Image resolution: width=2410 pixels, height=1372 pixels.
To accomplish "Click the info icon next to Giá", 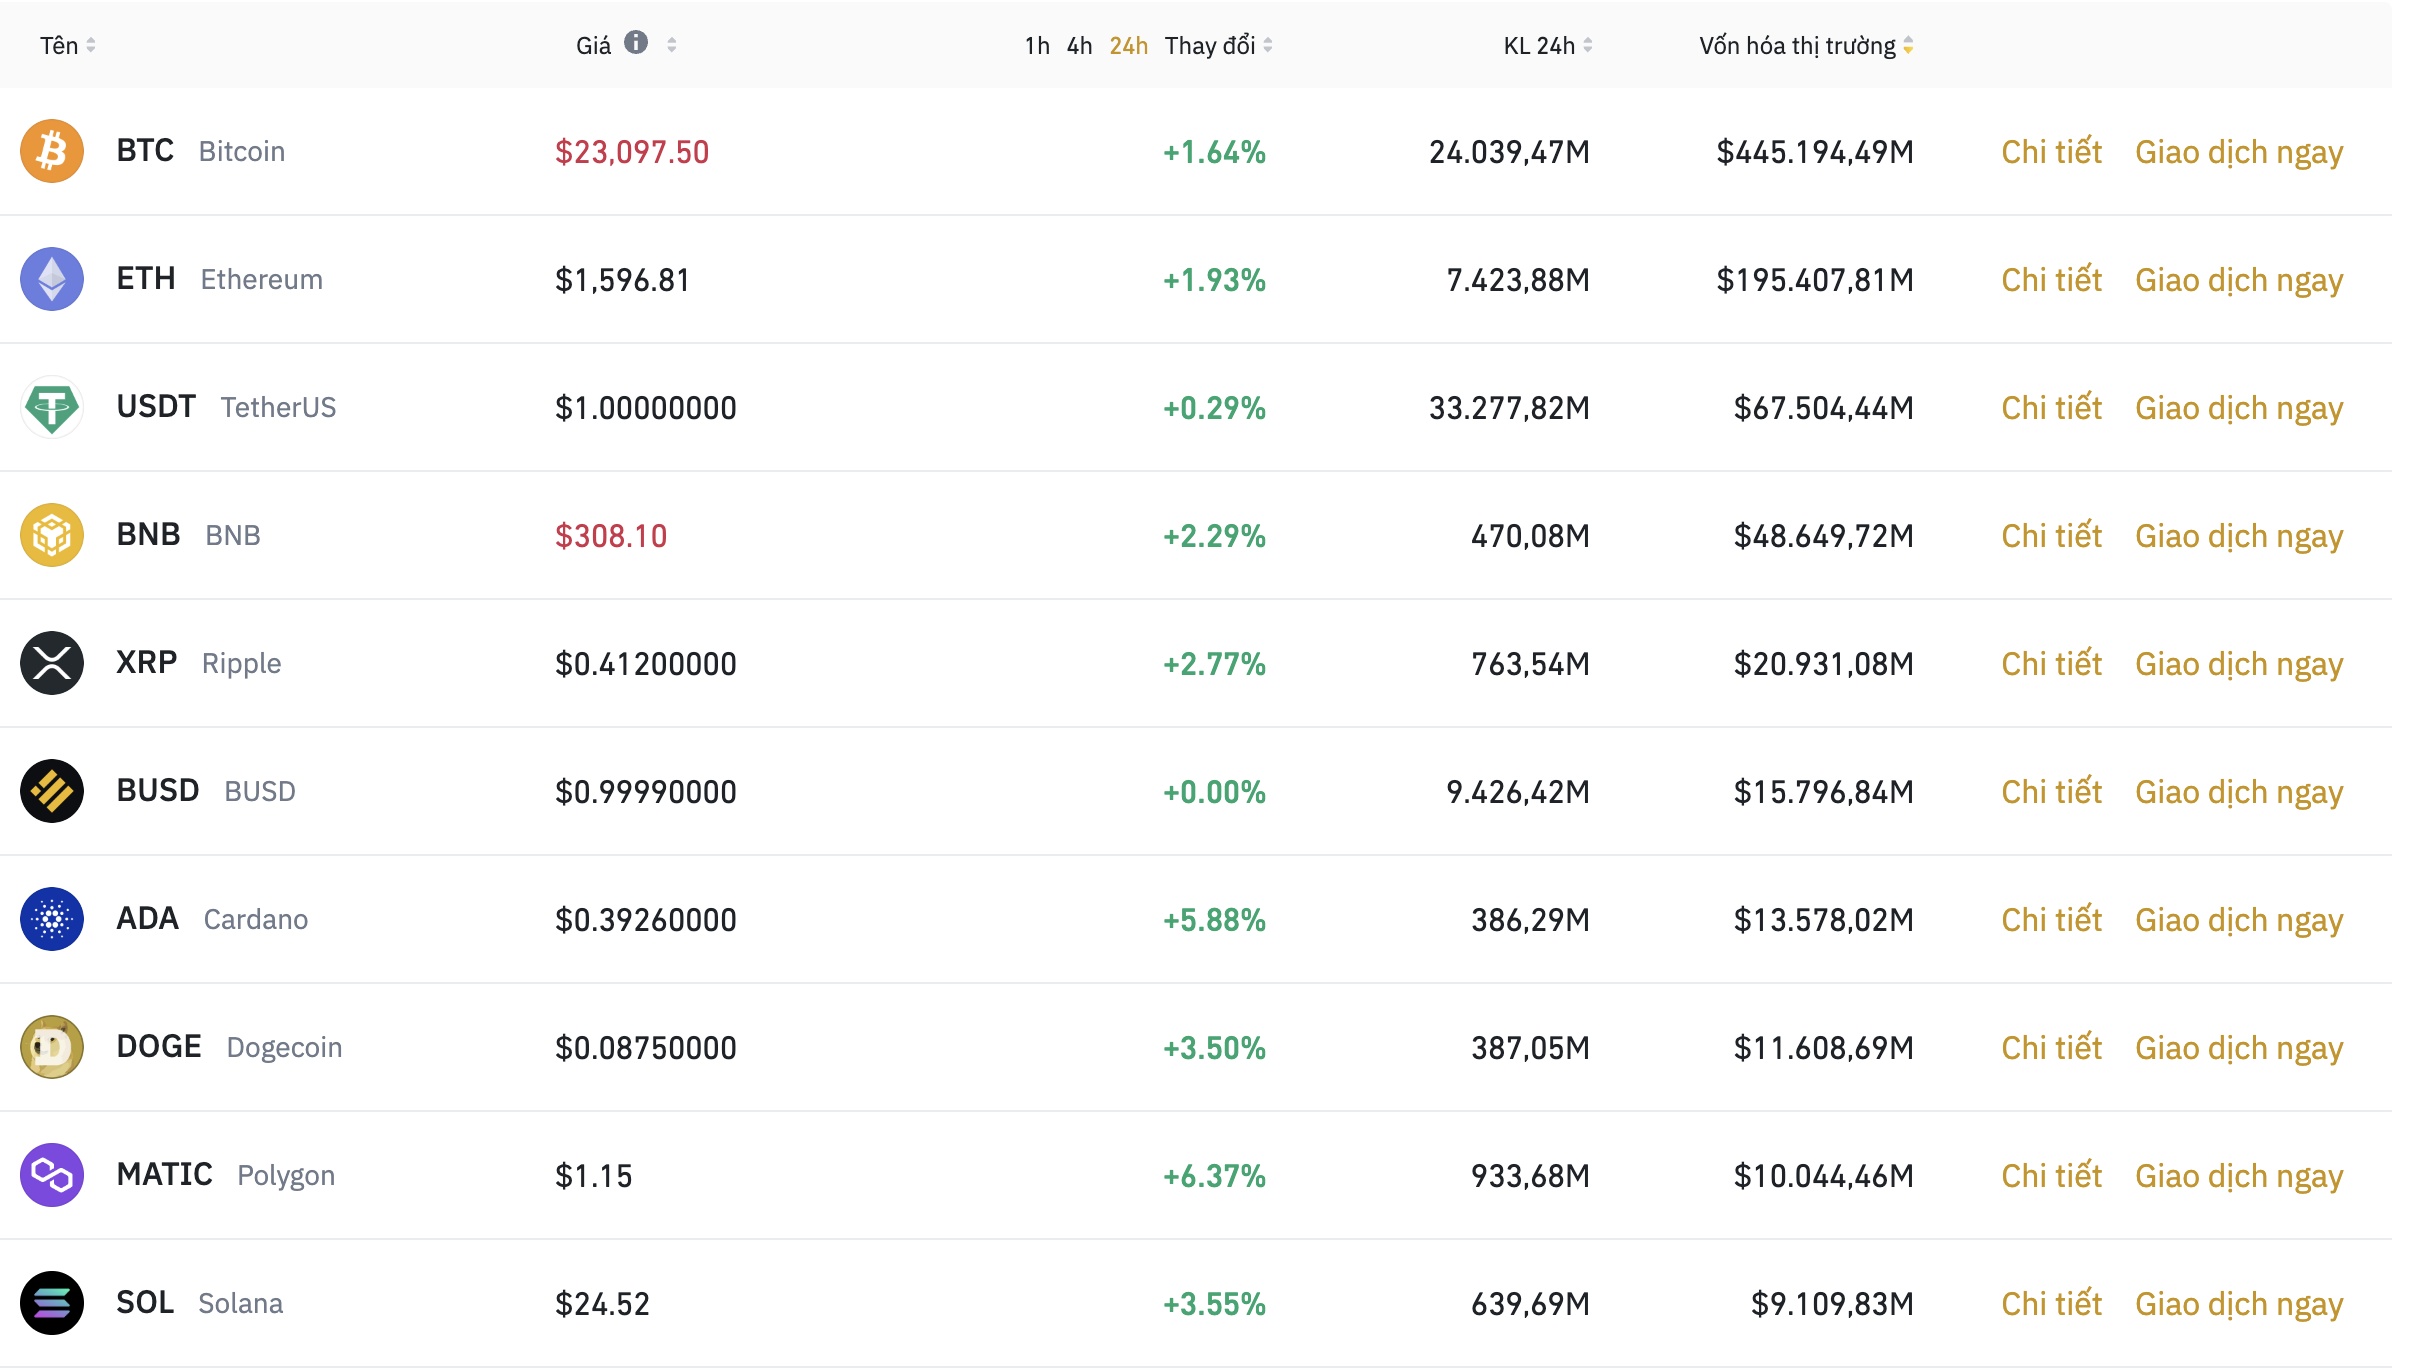I will 636,43.
